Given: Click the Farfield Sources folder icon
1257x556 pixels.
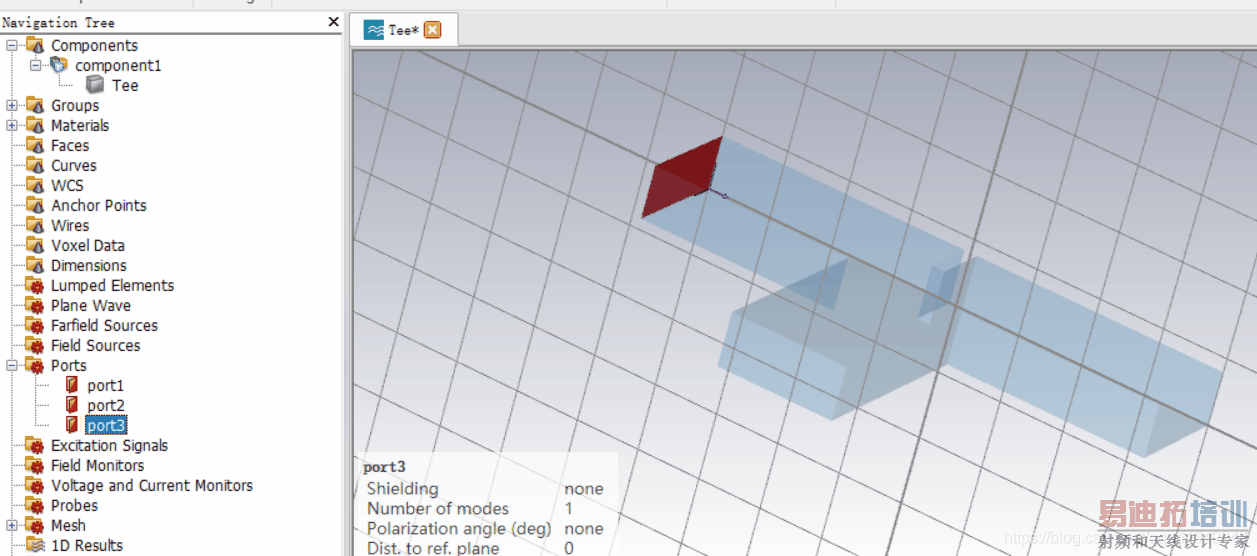Looking at the screenshot, I should 35,325.
